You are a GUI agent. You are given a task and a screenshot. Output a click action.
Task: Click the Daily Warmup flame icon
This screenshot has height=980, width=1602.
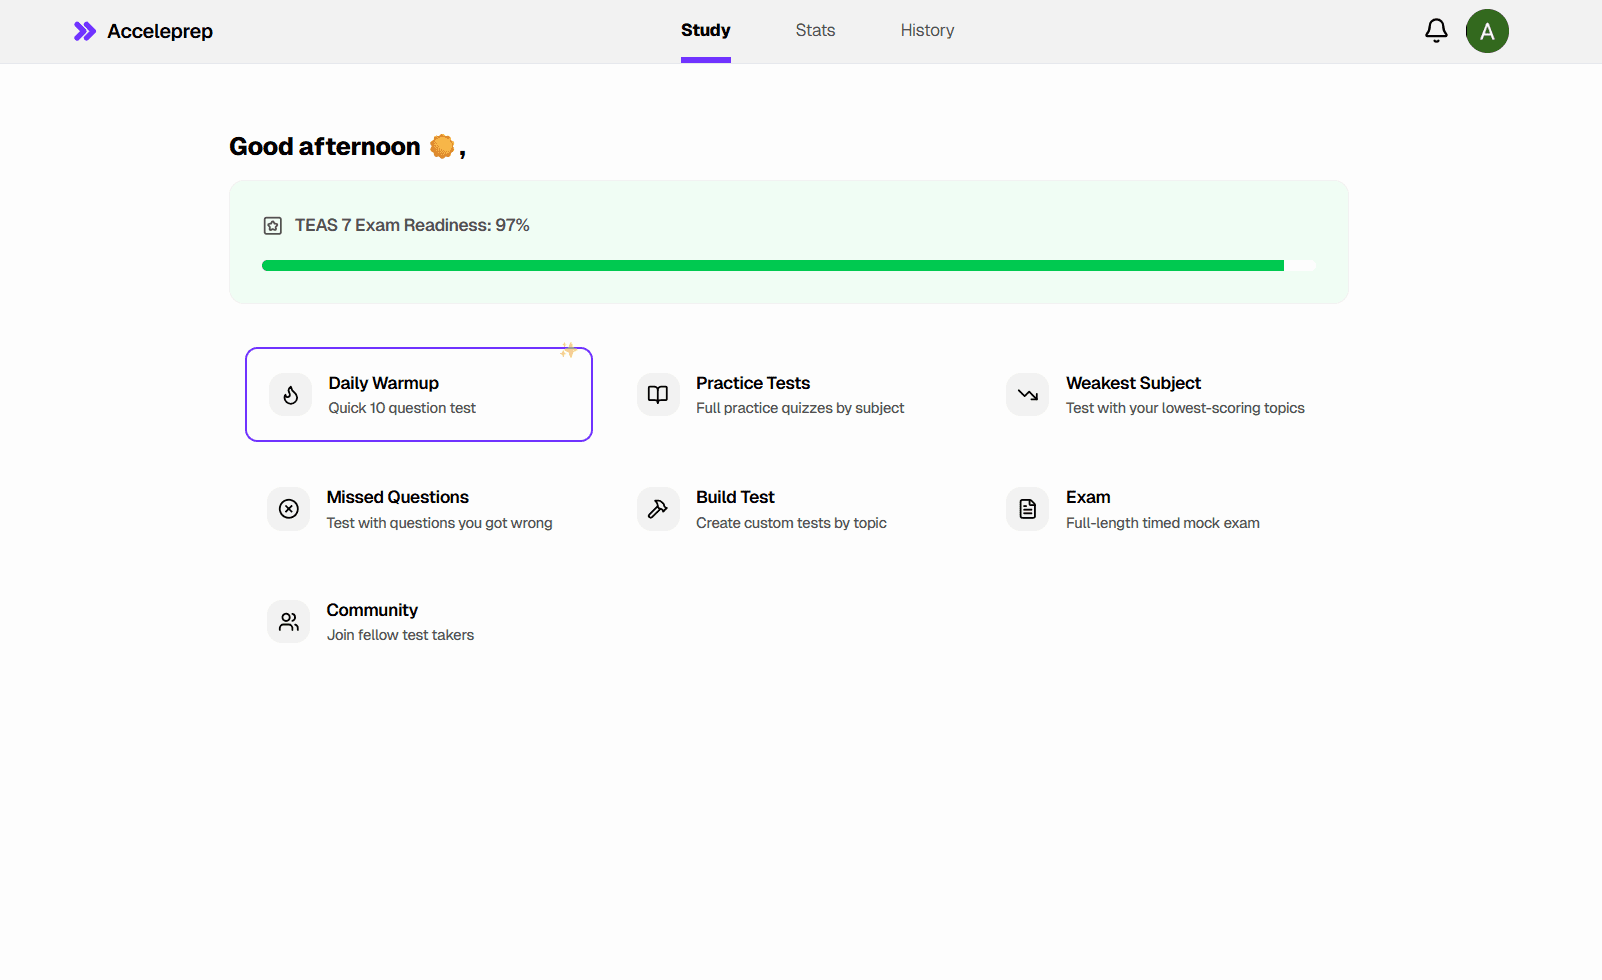(290, 395)
